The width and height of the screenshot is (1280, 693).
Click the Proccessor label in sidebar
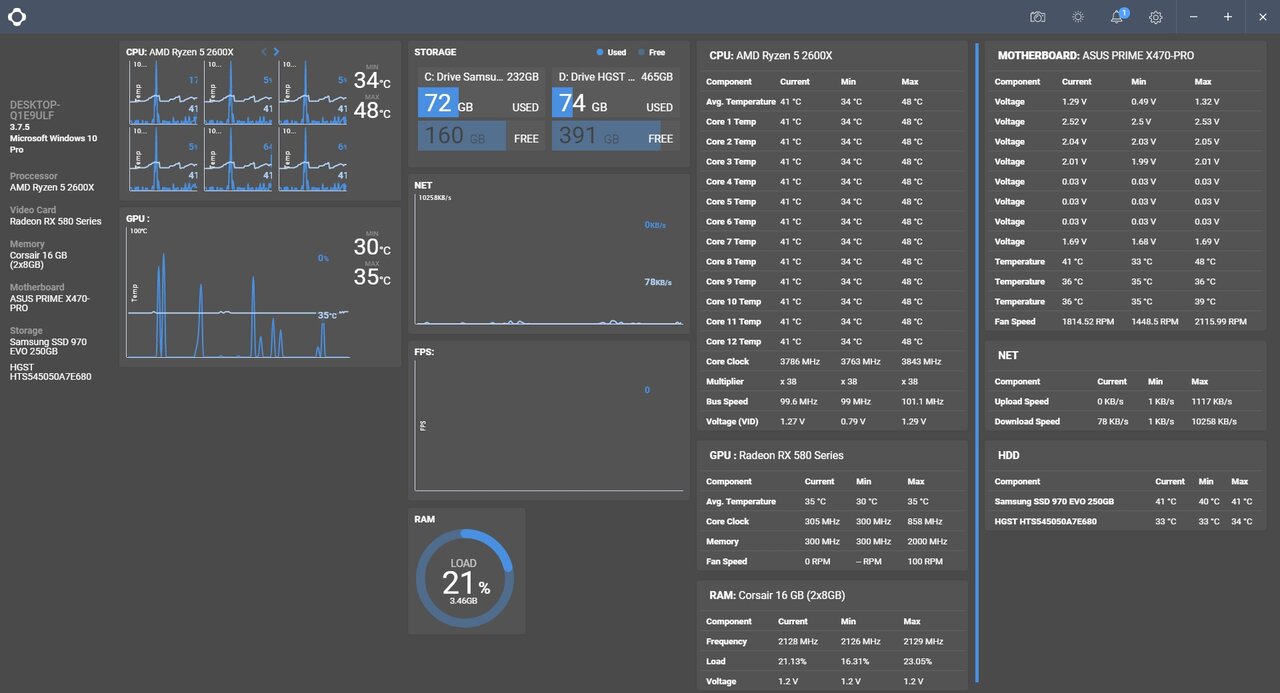click(34, 176)
